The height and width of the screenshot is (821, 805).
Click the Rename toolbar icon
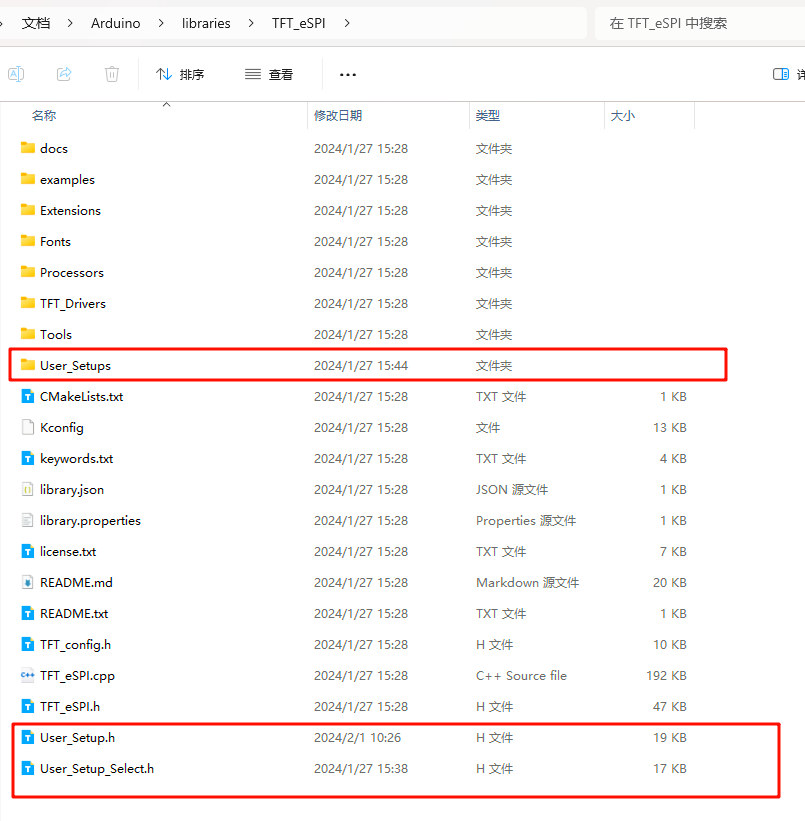(16, 74)
